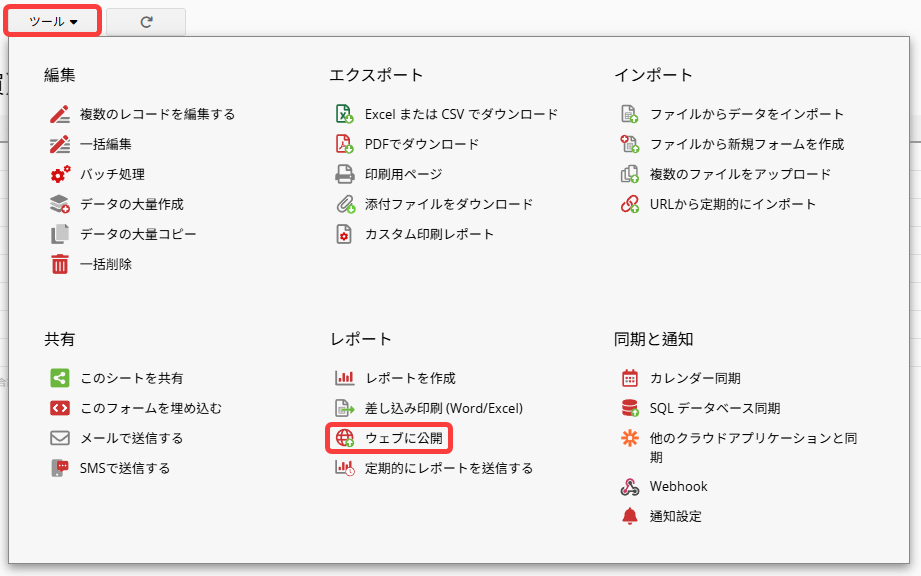Open 差し込み印刷 (Word/Excel)

point(443,408)
